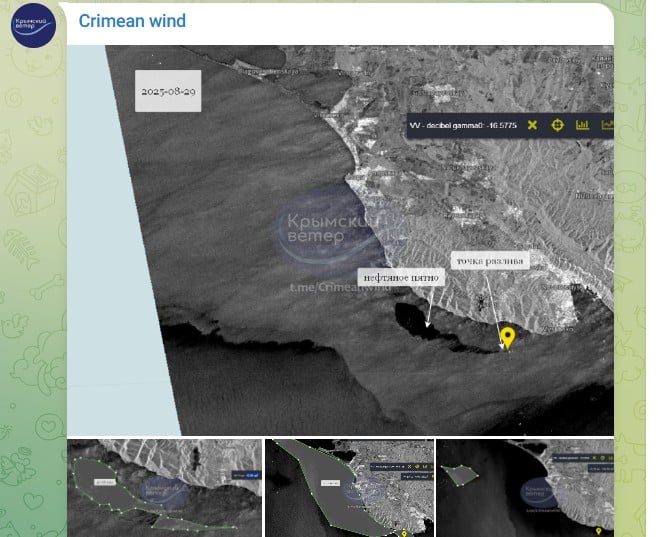Click the 2025-08-20 date label
The width and height of the screenshot is (658, 537).
click(168, 90)
